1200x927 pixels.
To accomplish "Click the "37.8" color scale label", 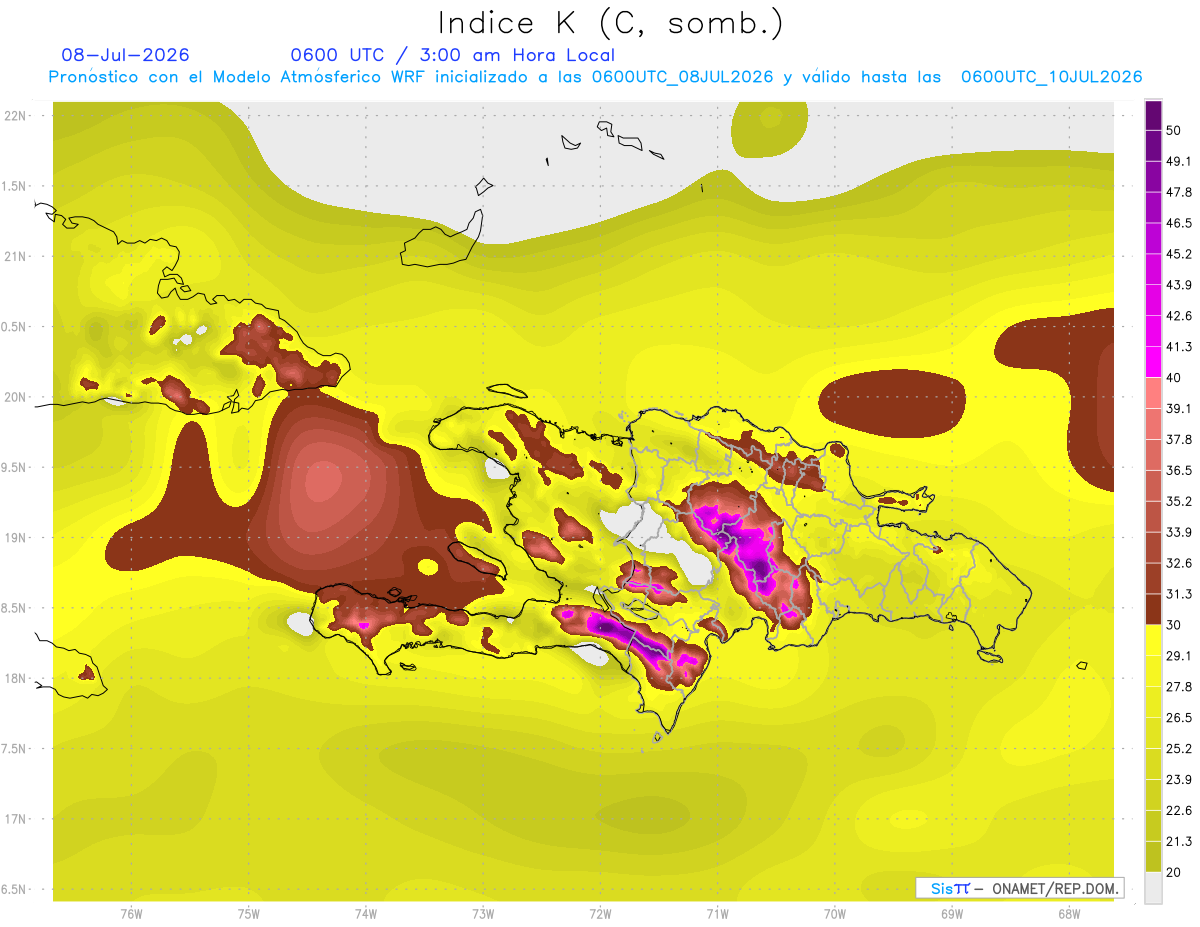I will 1179,439.
